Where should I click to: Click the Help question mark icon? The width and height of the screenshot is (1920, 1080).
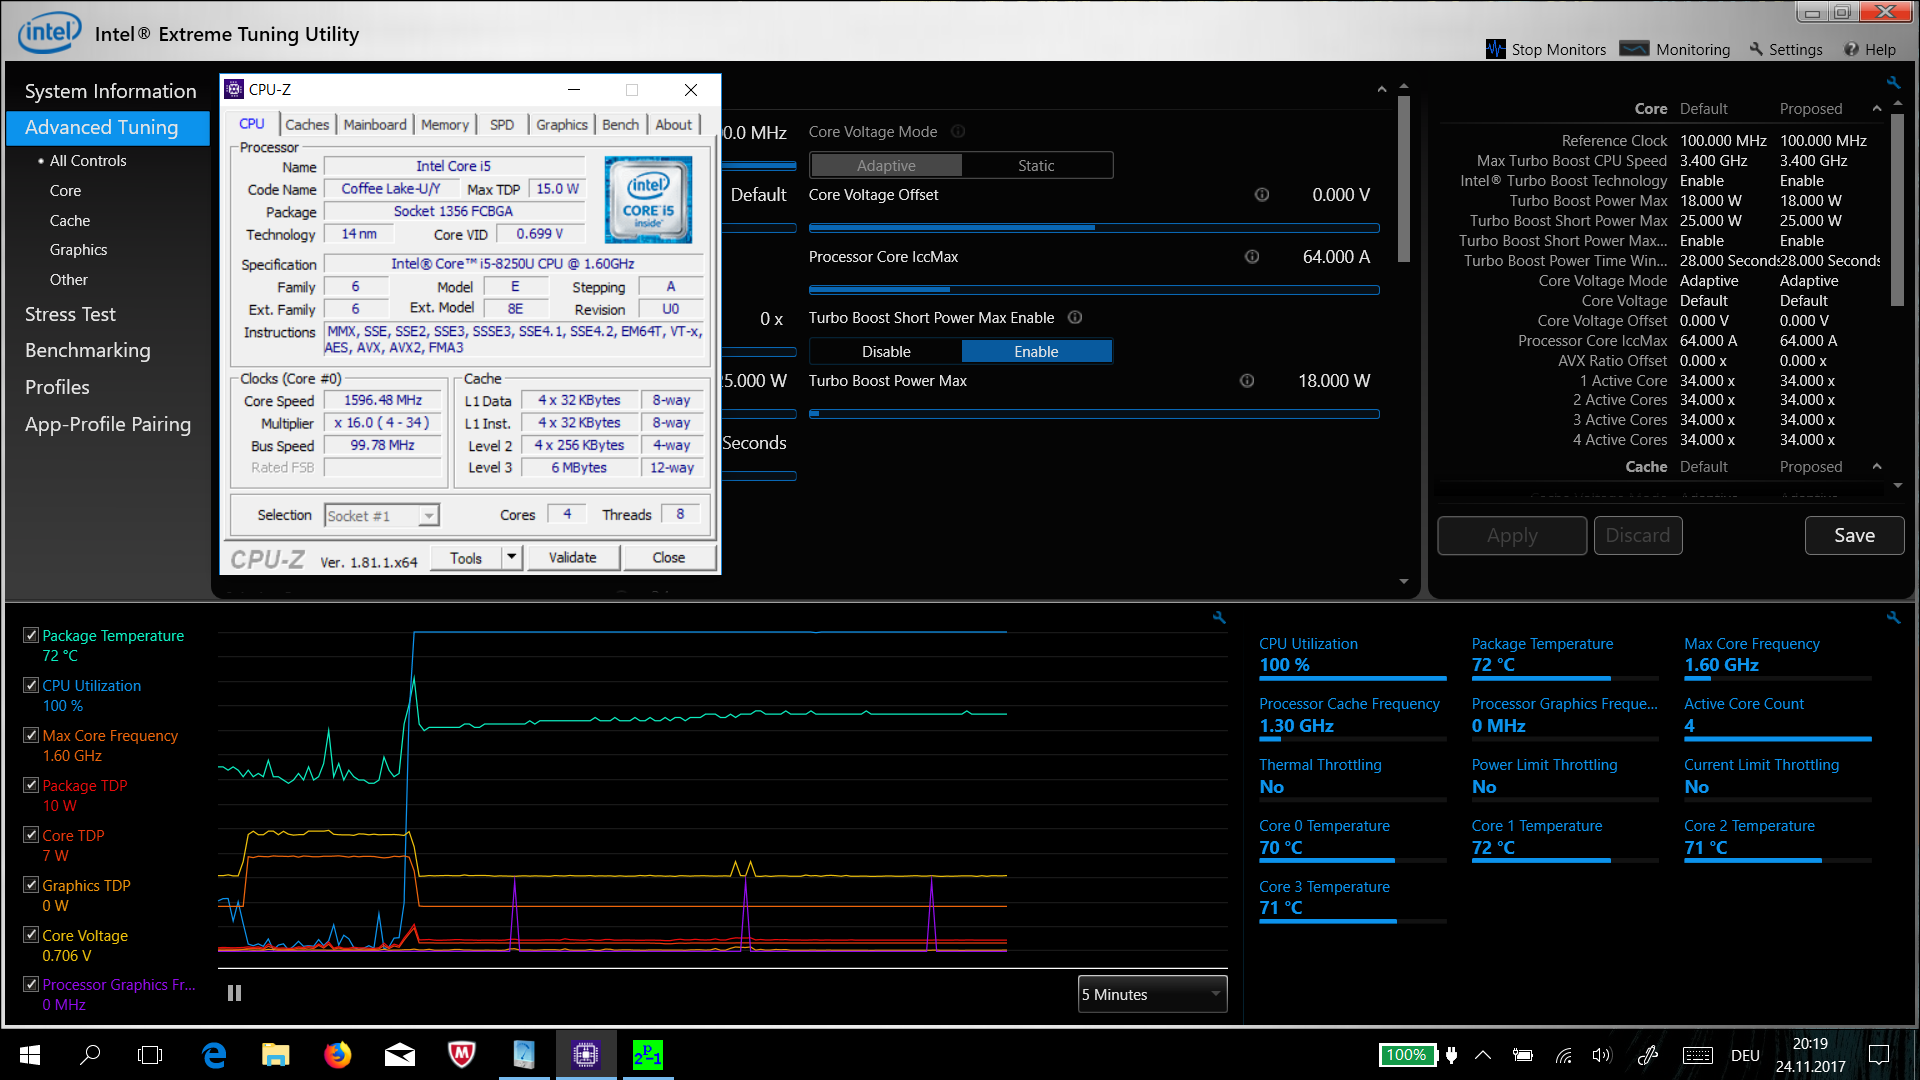(1851, 49)
